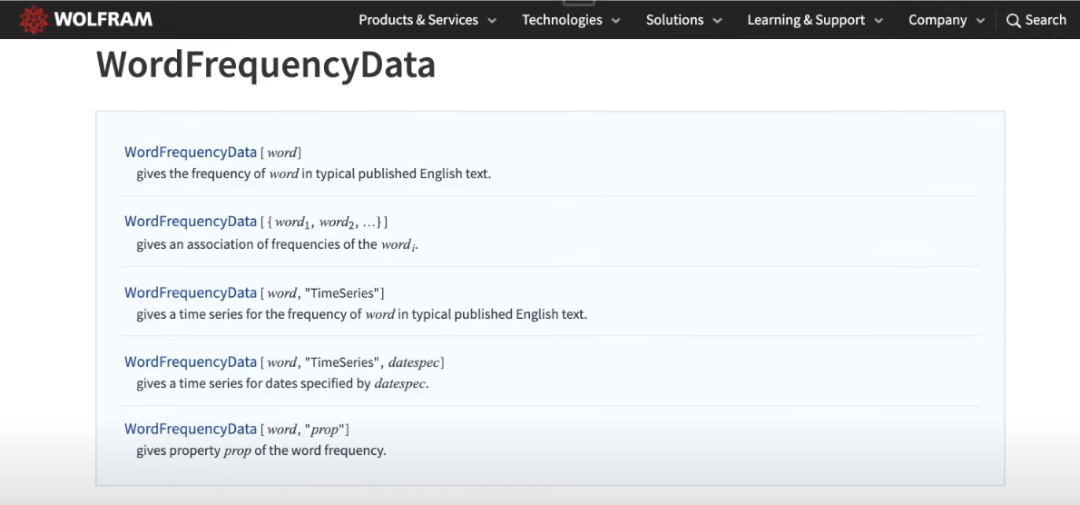The width and height of the screenshot is (1080, 505).
Task: Click WordFrequencyData link with word list usage
Action: click(190, 221)
